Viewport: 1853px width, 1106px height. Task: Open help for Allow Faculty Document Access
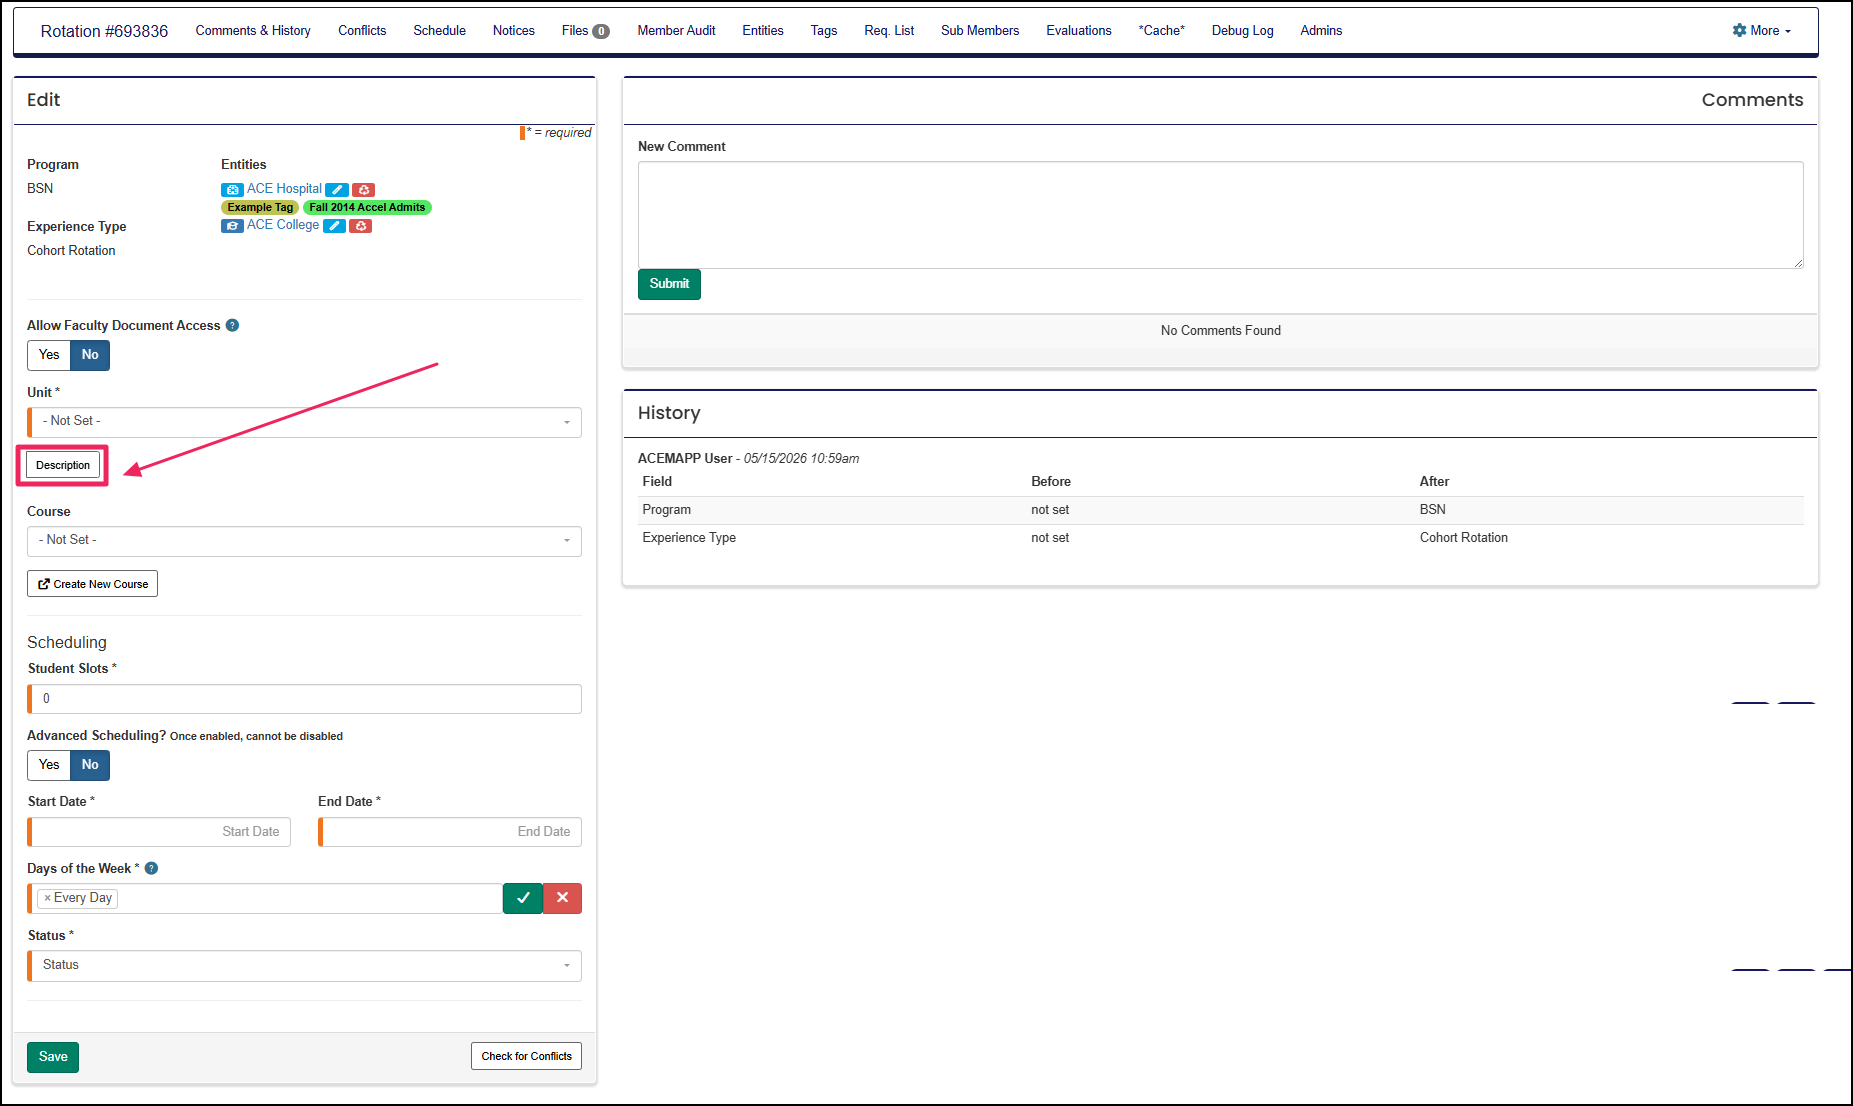point(232,325)
